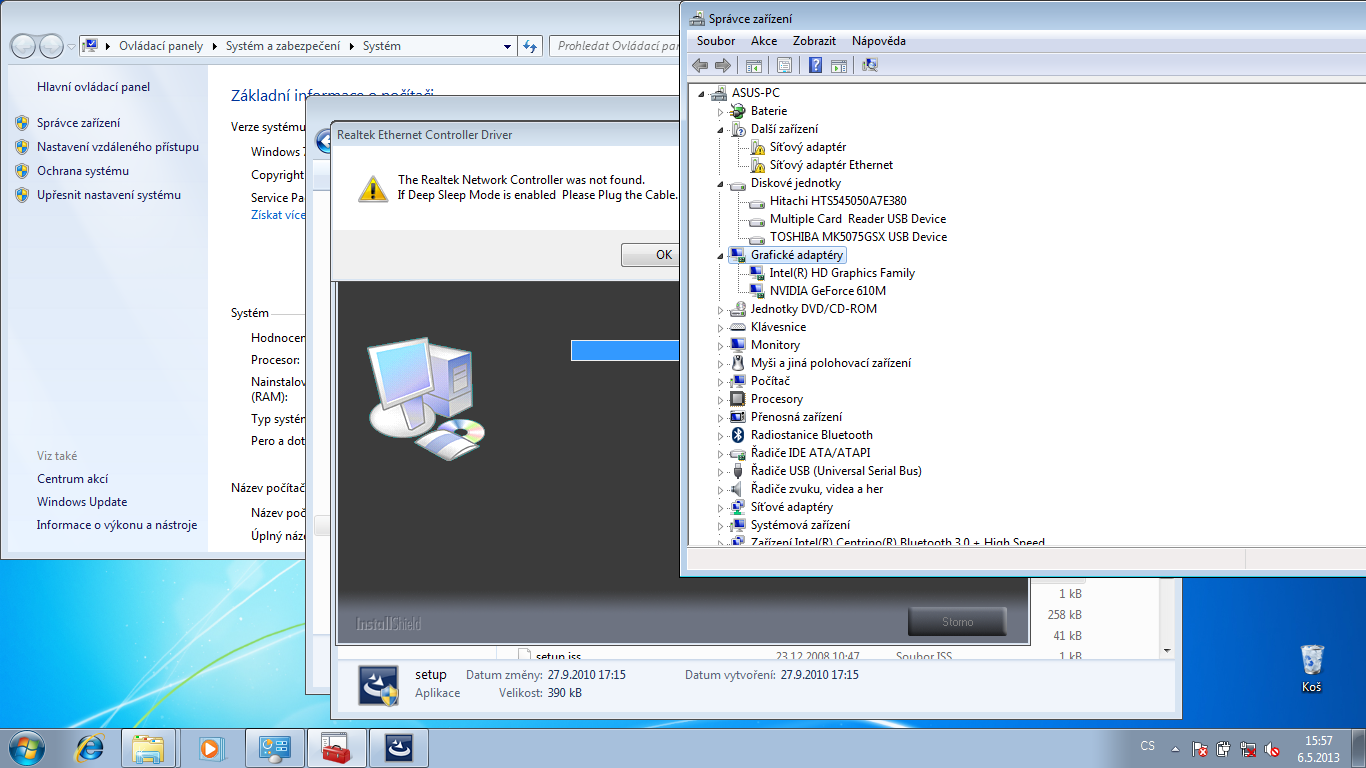Open the Soubor menu
The image size is (1366, 768).
716,41
